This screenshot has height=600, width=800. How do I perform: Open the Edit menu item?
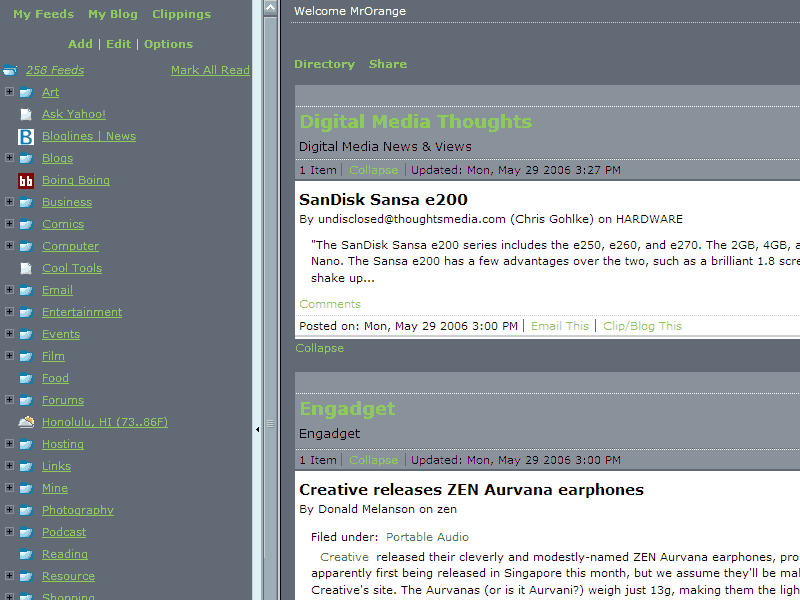[118, 44]
